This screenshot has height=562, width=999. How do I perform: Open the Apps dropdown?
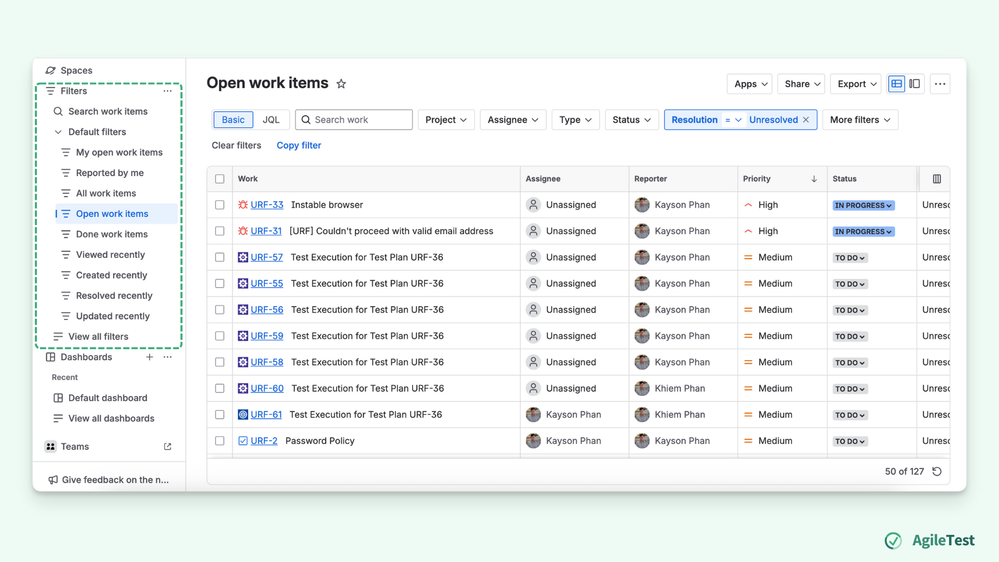[x=750, y=83]
